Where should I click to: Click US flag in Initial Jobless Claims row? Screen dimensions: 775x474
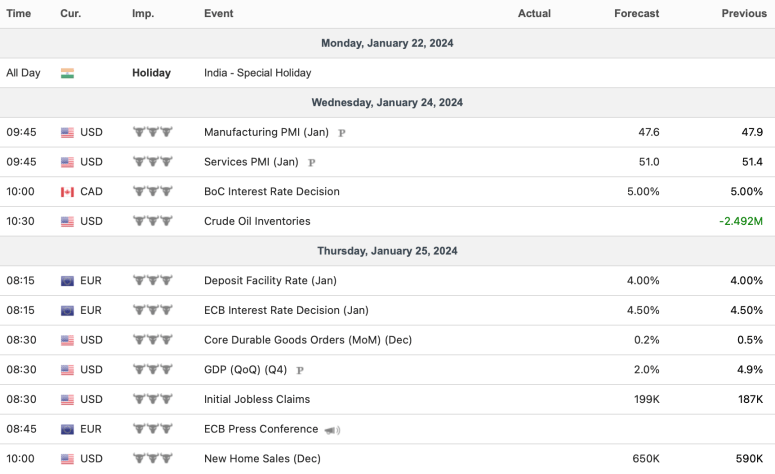click(x=67, y=400)
